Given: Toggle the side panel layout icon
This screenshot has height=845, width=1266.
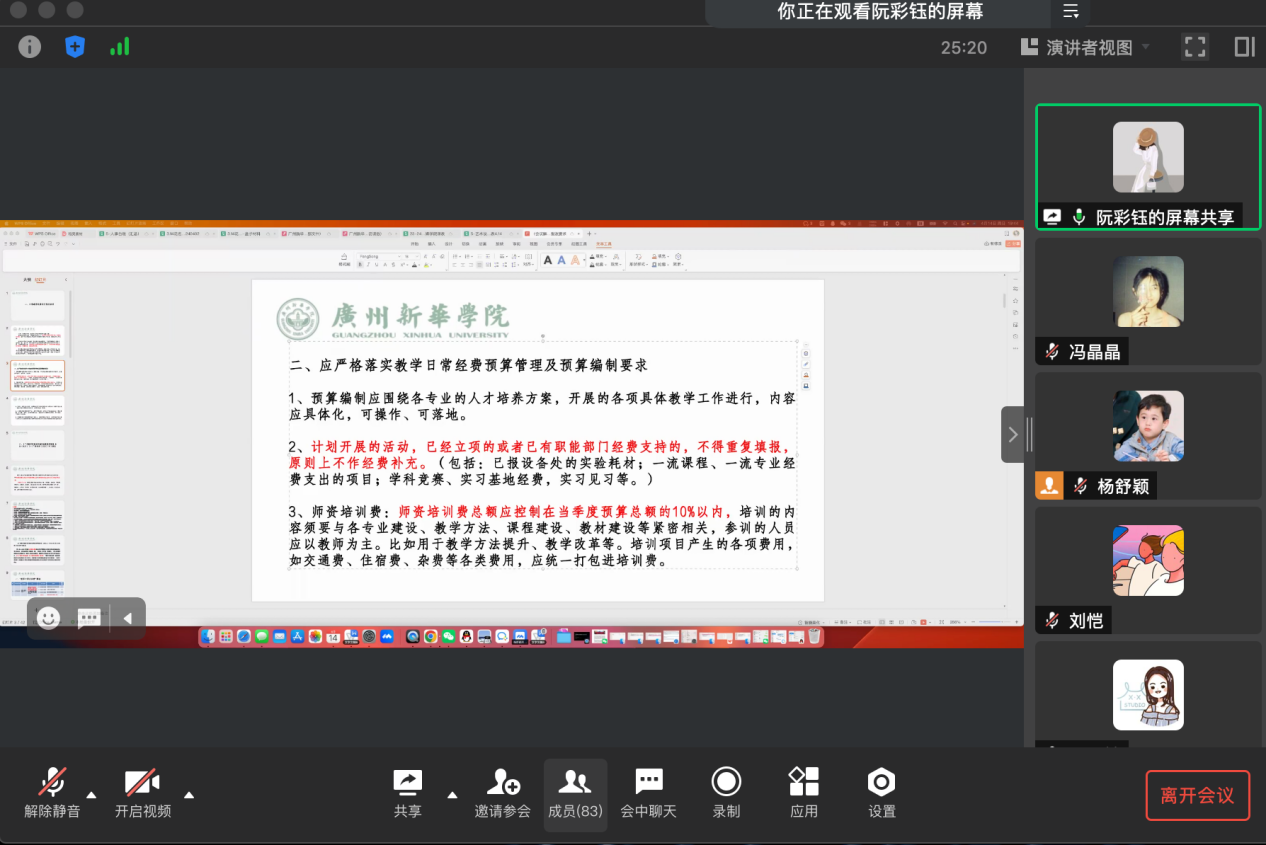Looking at the screenshot, I should [1244, 47].
